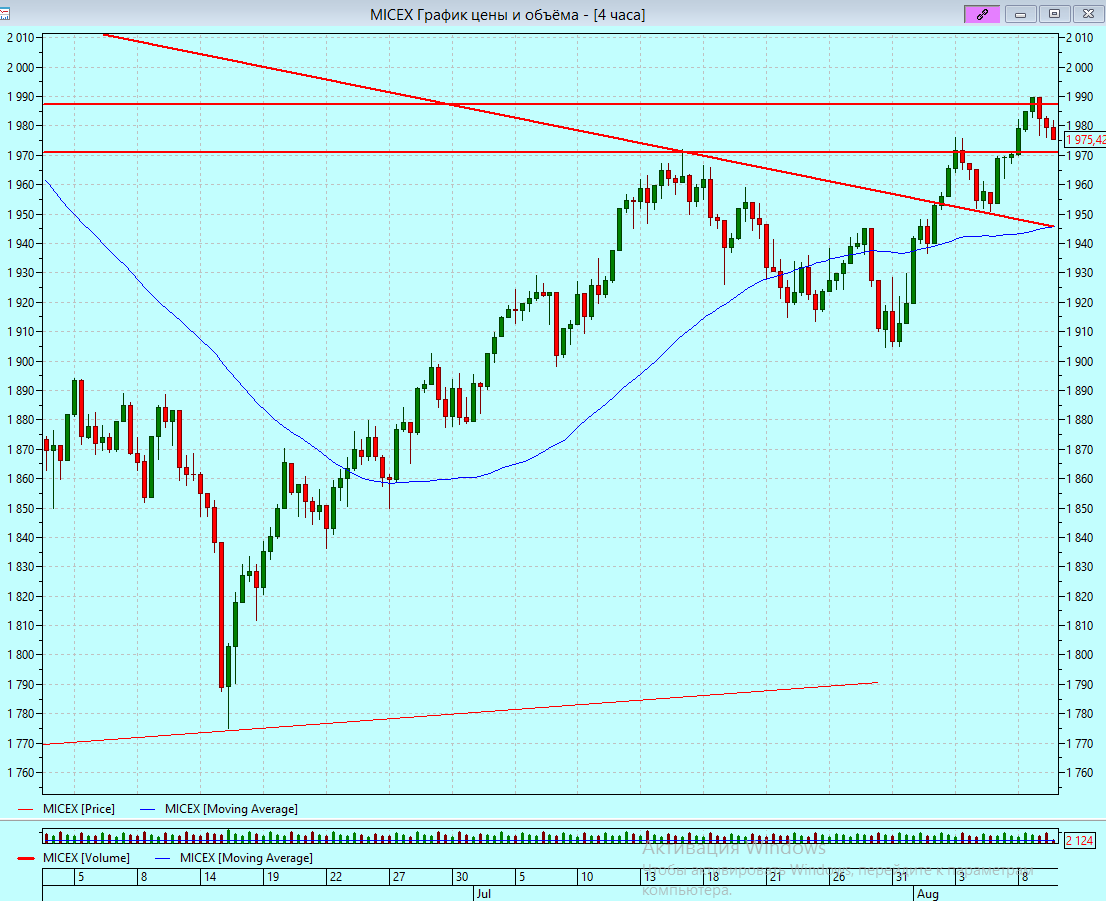Click 1 800 on the right price axis
The height and width of the screenshot is (901, 1106).
click(x=1080, y=655)
